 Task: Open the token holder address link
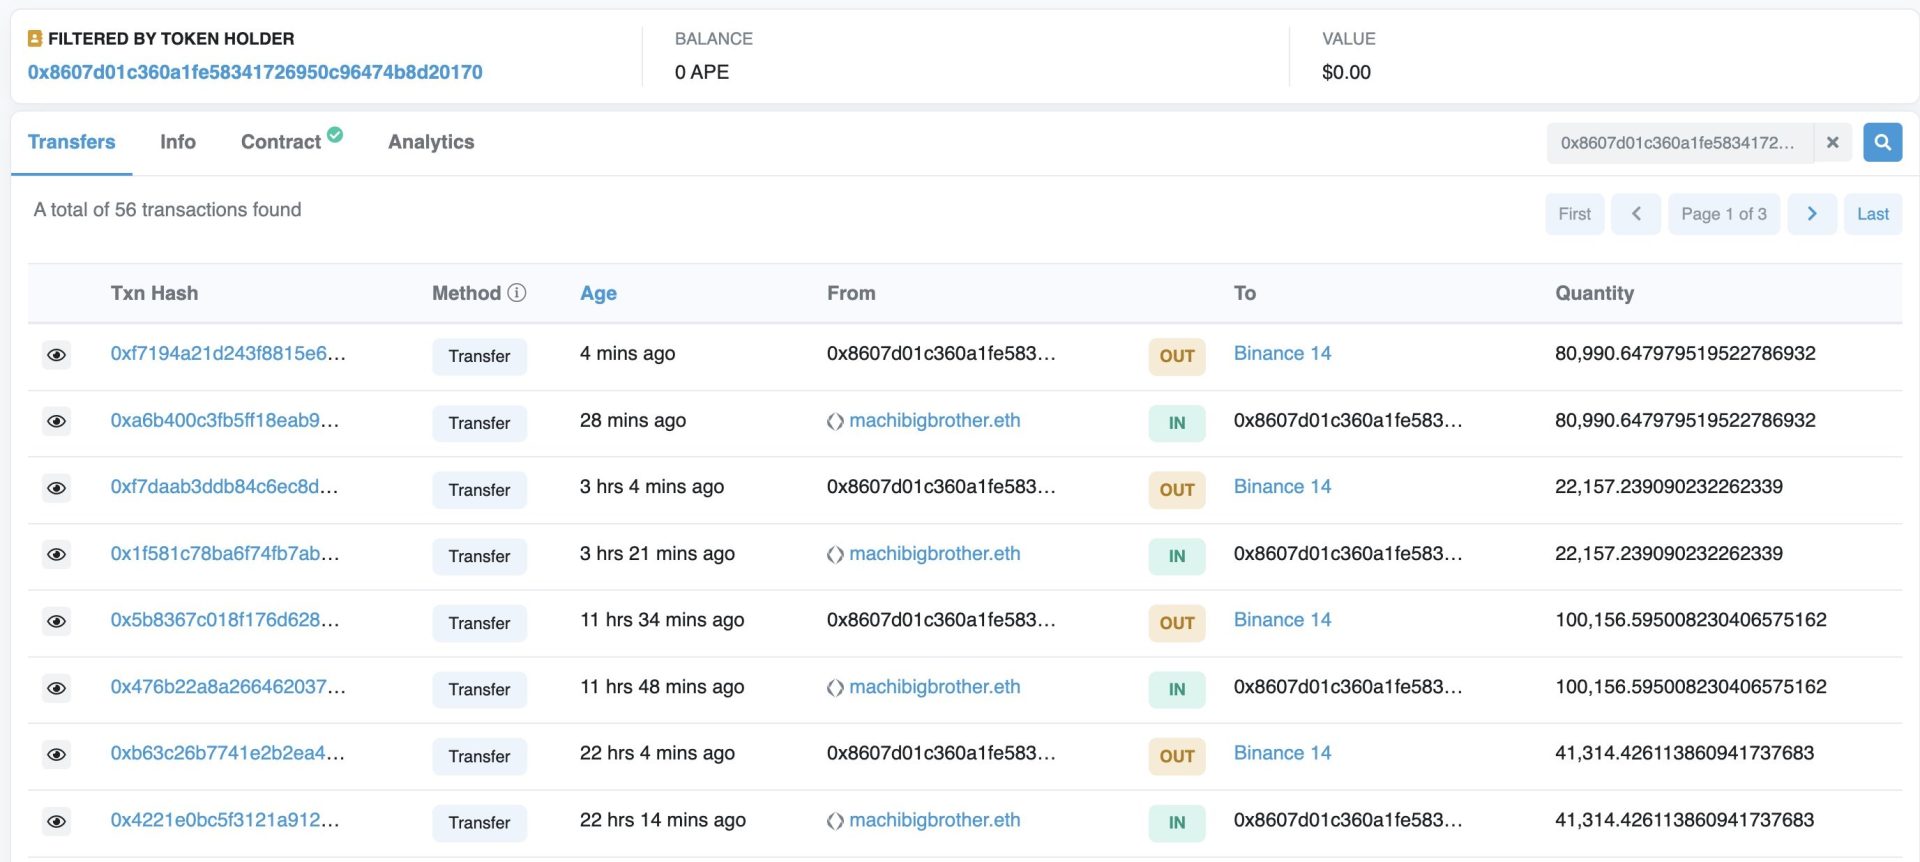(255, 72)
